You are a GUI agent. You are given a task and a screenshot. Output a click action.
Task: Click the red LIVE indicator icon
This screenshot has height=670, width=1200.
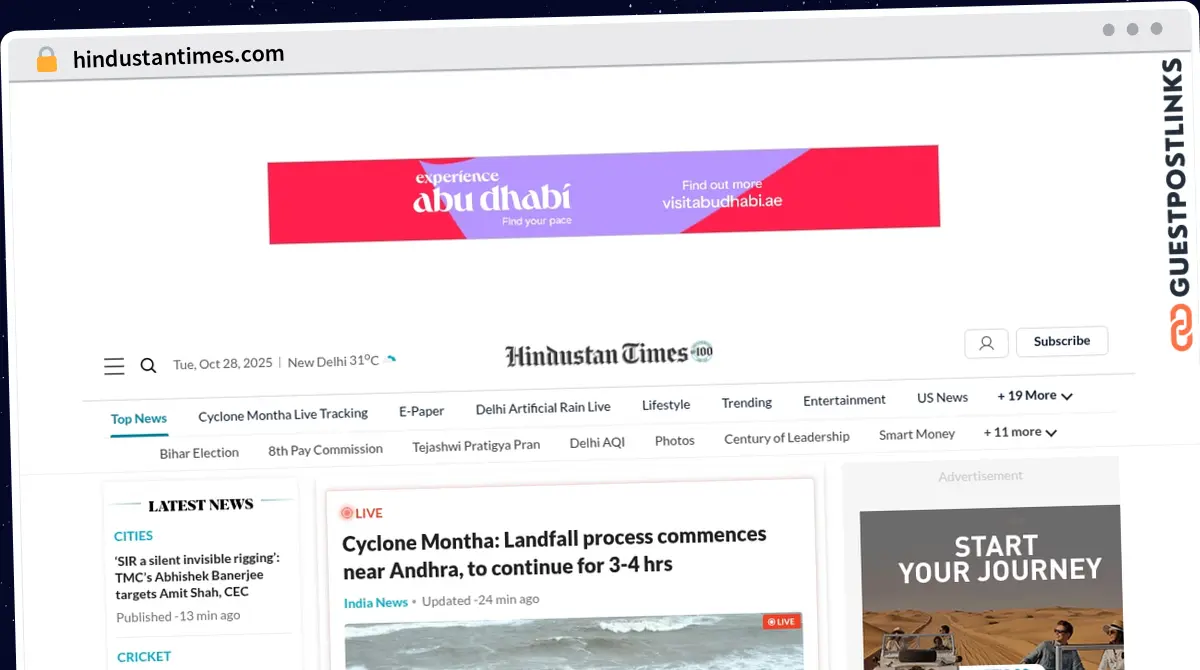coord(347,513)
